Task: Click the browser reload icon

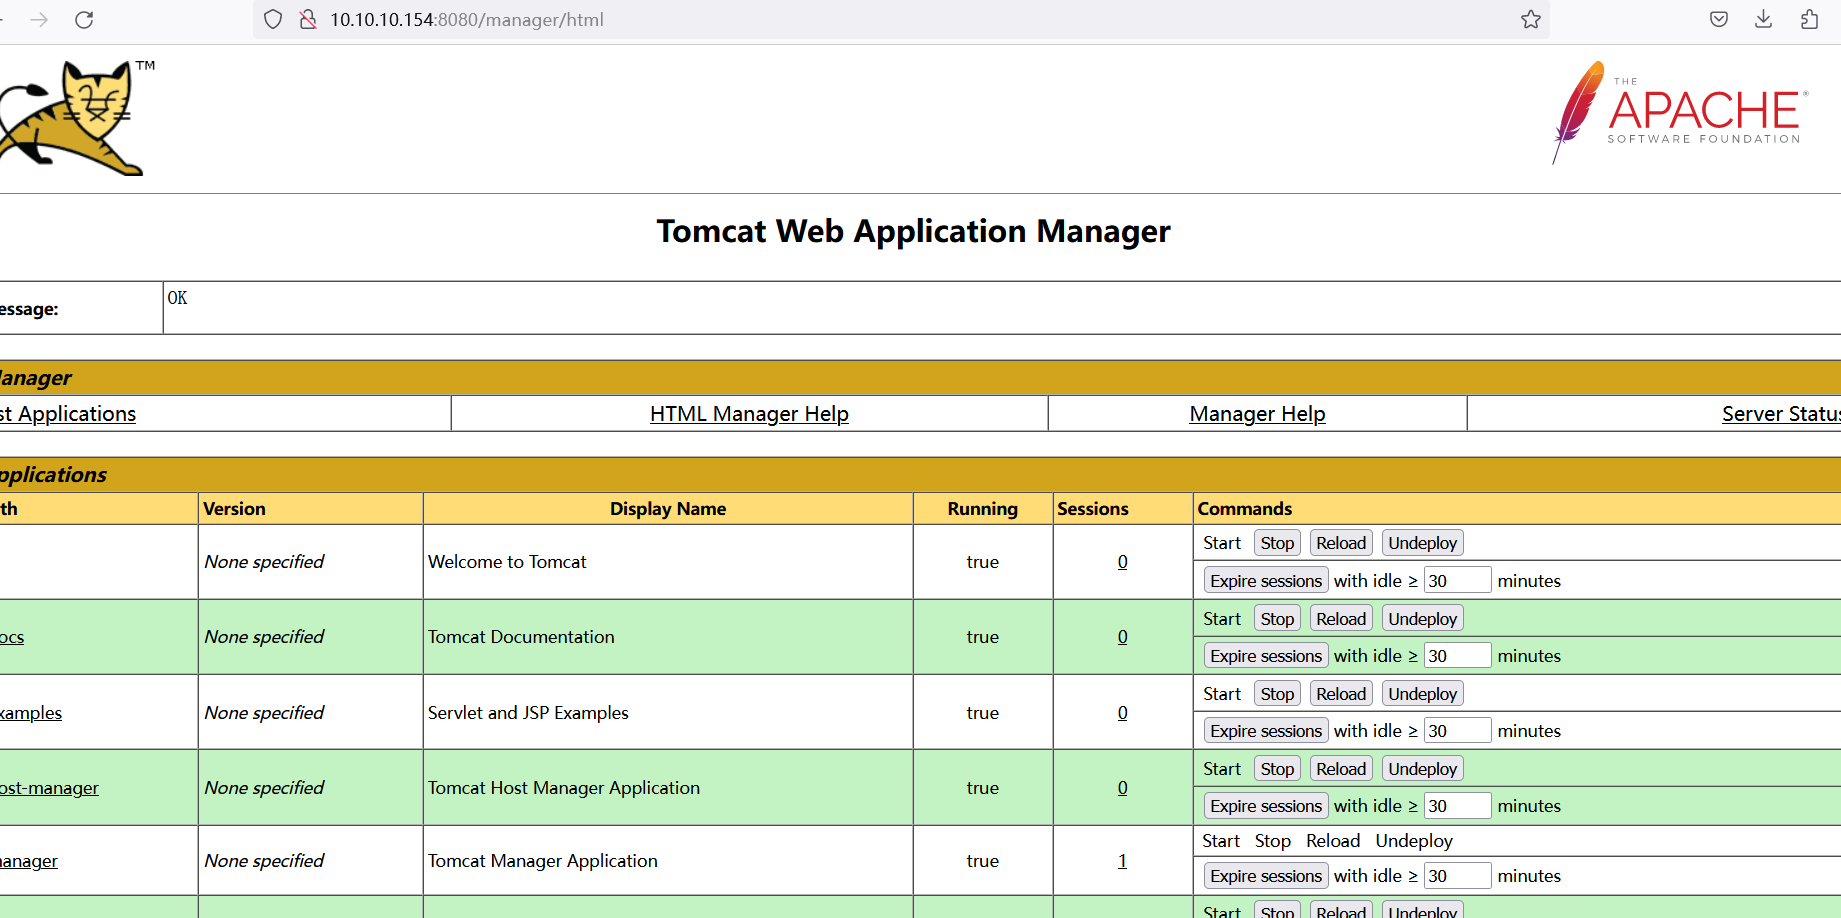Action: coord(84,20)
